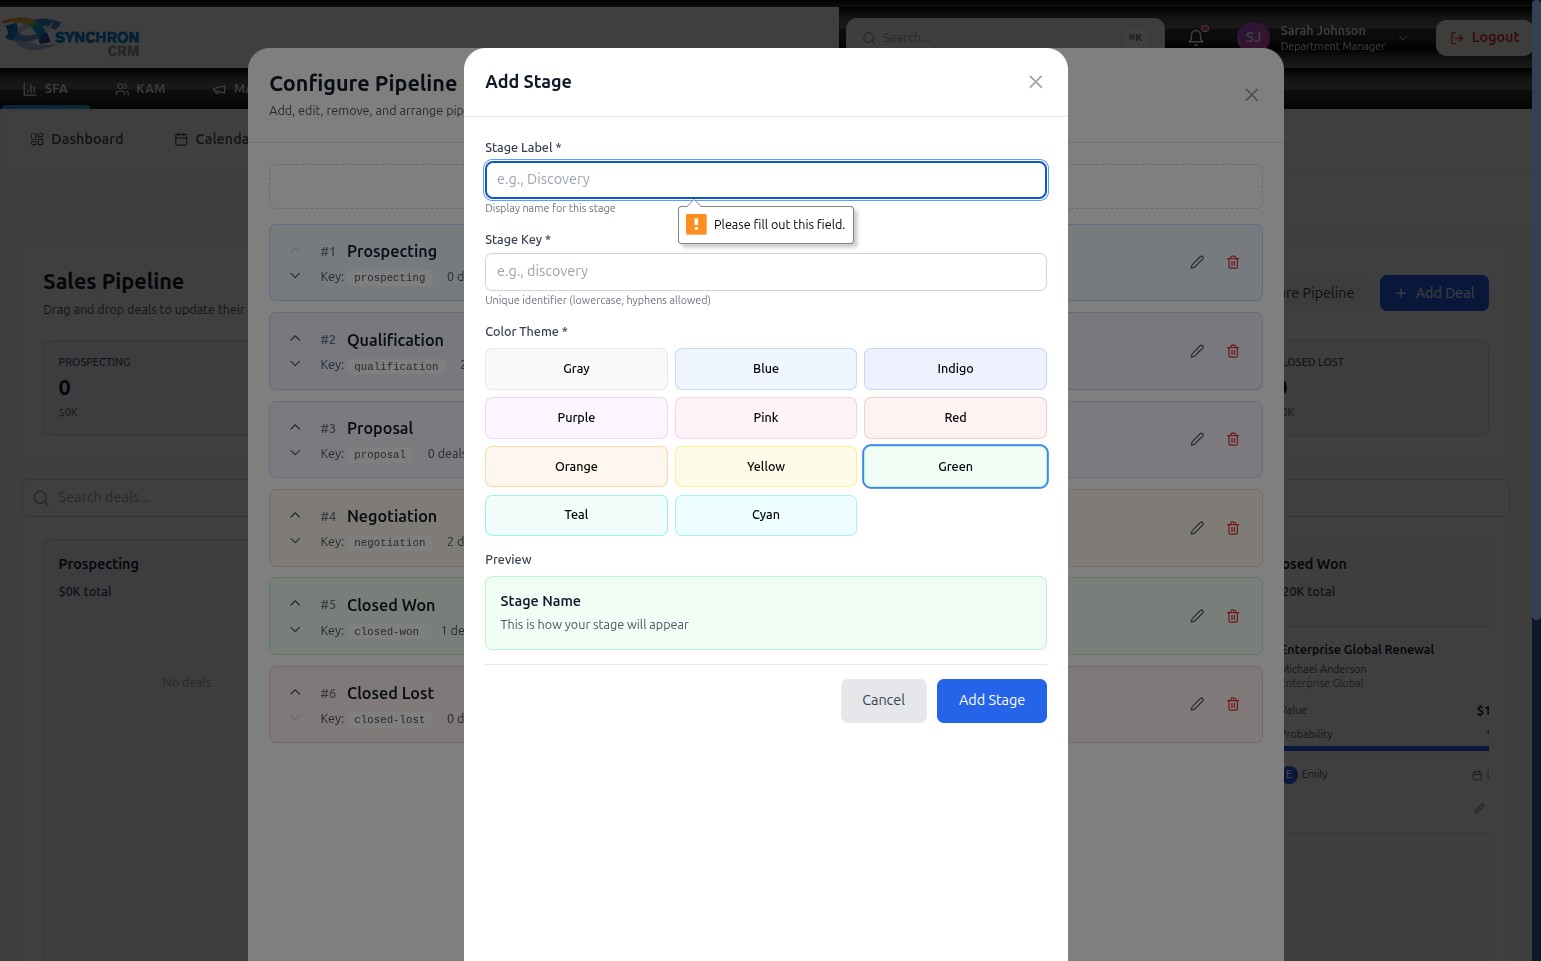
Task: Move Negotiation stage up arrow
Action: (295, 515)
